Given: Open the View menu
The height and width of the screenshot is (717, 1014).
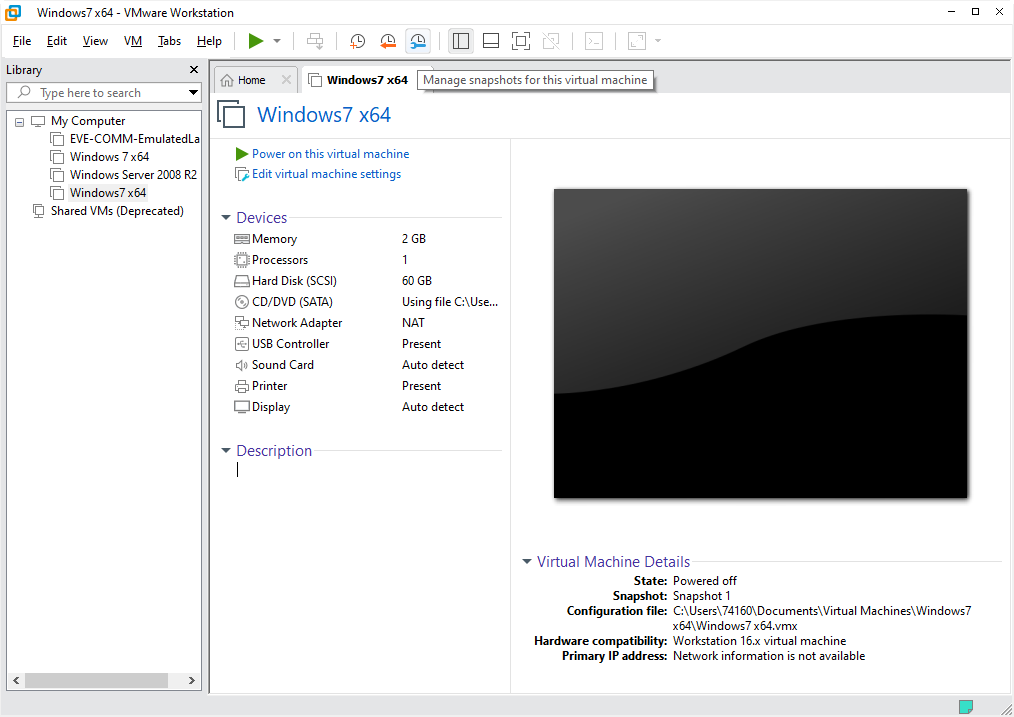Looking at the screenshot, I should tap(95, 41).
